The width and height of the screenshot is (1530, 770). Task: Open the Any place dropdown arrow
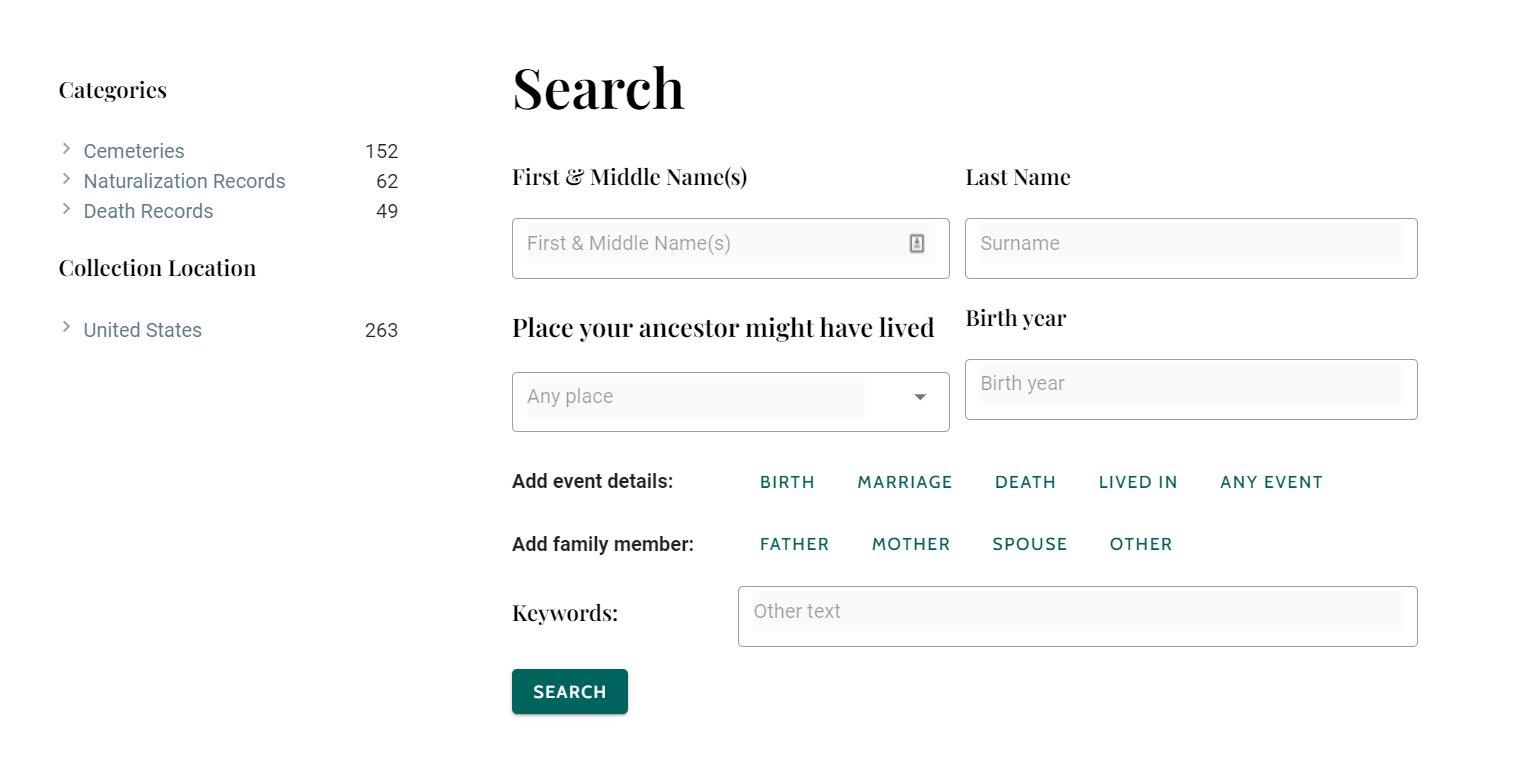[920, 397]
